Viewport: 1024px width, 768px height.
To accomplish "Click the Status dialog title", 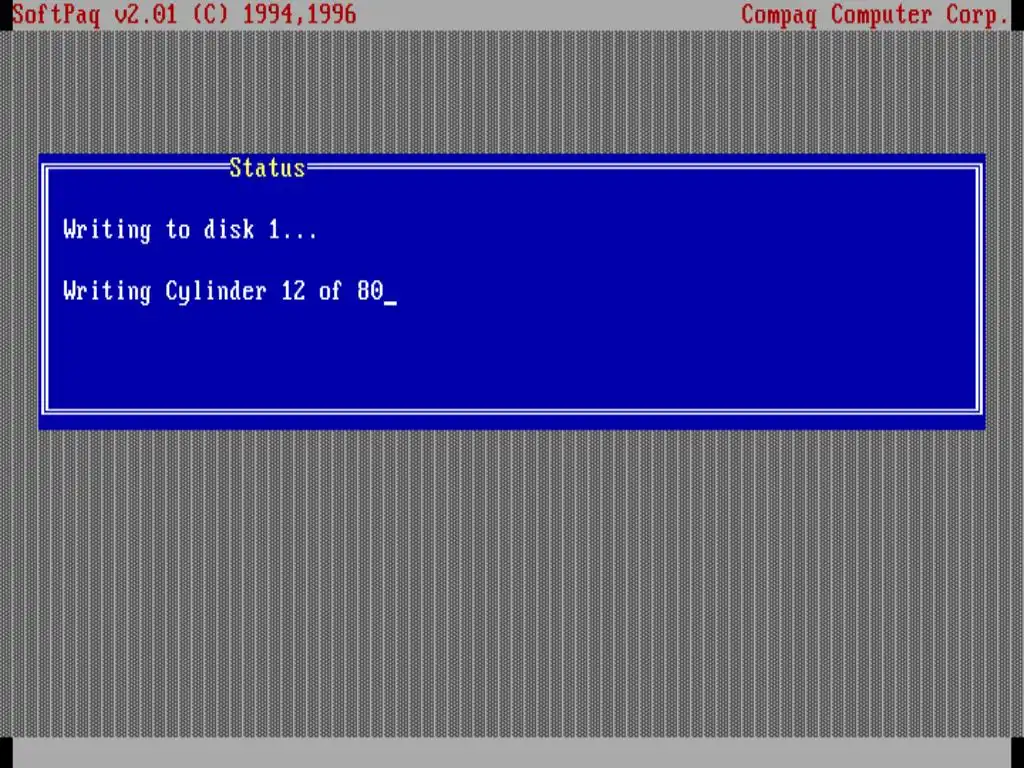I will [267, 168].
